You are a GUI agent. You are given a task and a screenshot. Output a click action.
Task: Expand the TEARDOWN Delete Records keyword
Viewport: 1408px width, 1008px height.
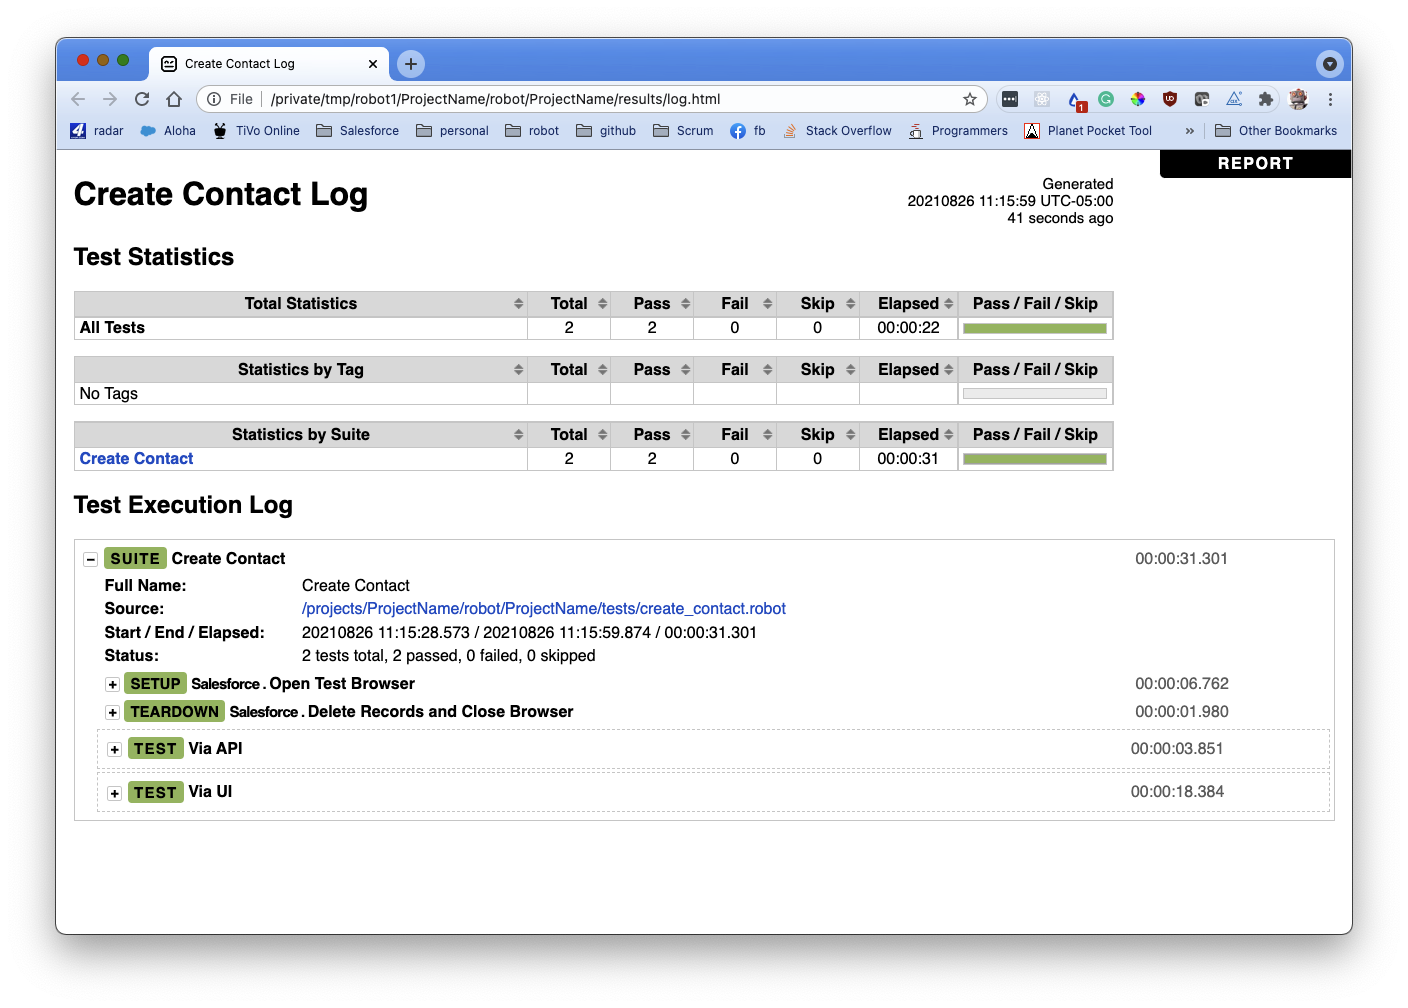[113, 713]
